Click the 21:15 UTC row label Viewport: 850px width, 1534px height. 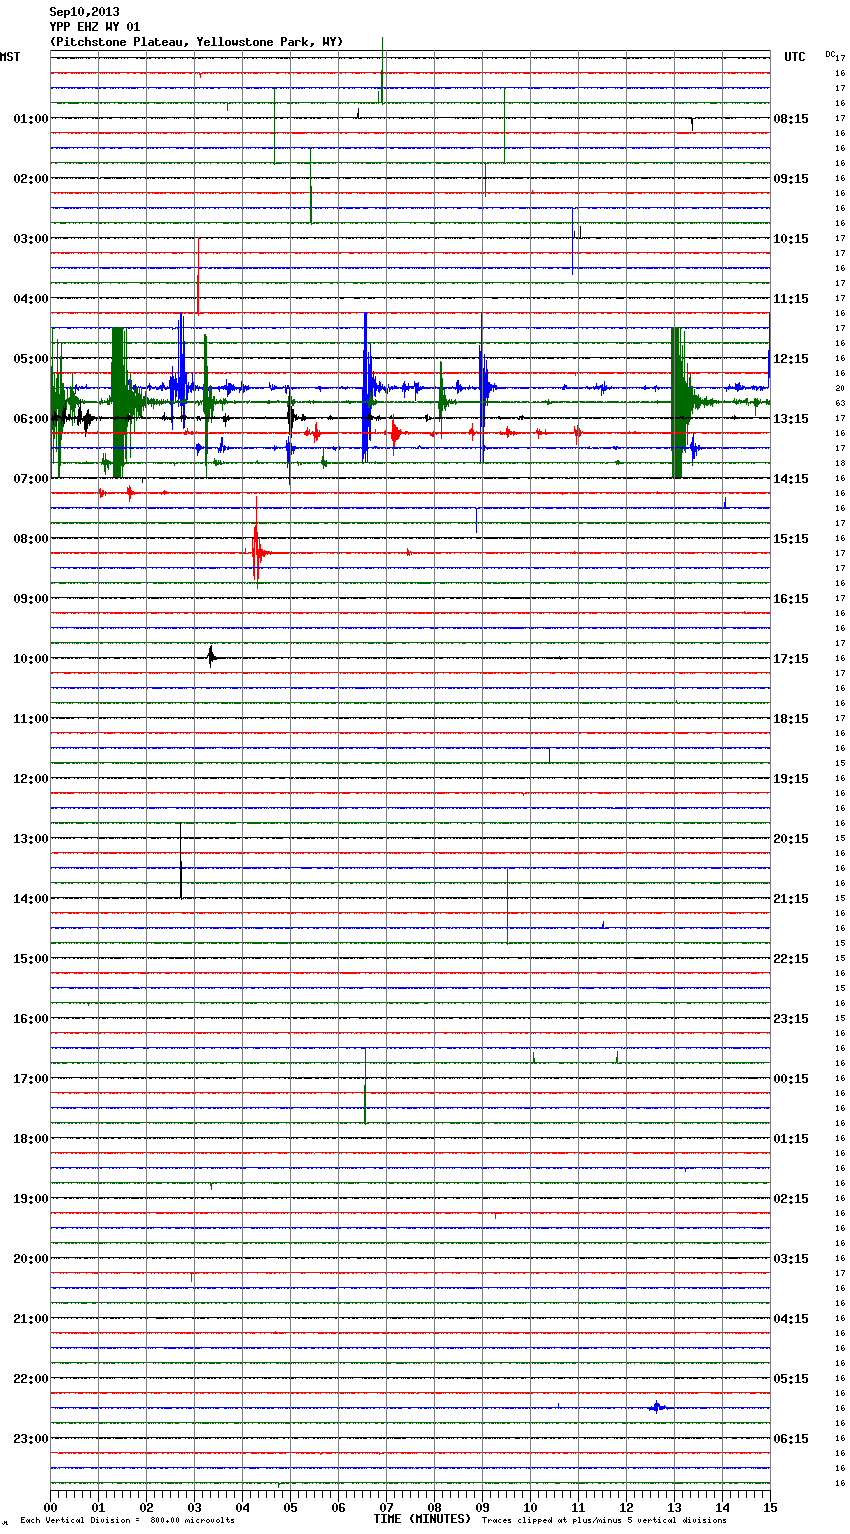pos(791,898)
